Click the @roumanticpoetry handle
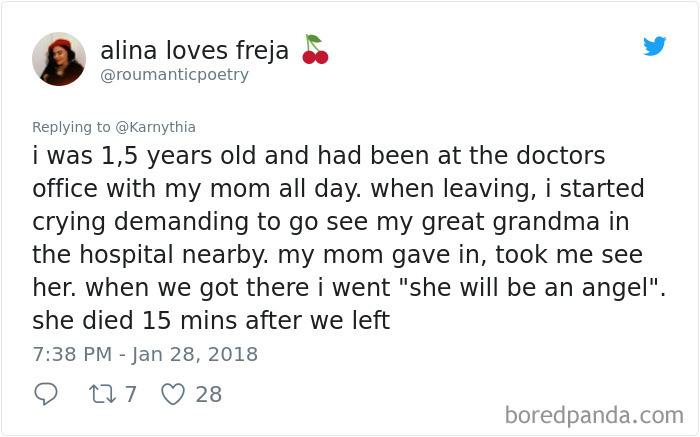 tap(174, 75)
